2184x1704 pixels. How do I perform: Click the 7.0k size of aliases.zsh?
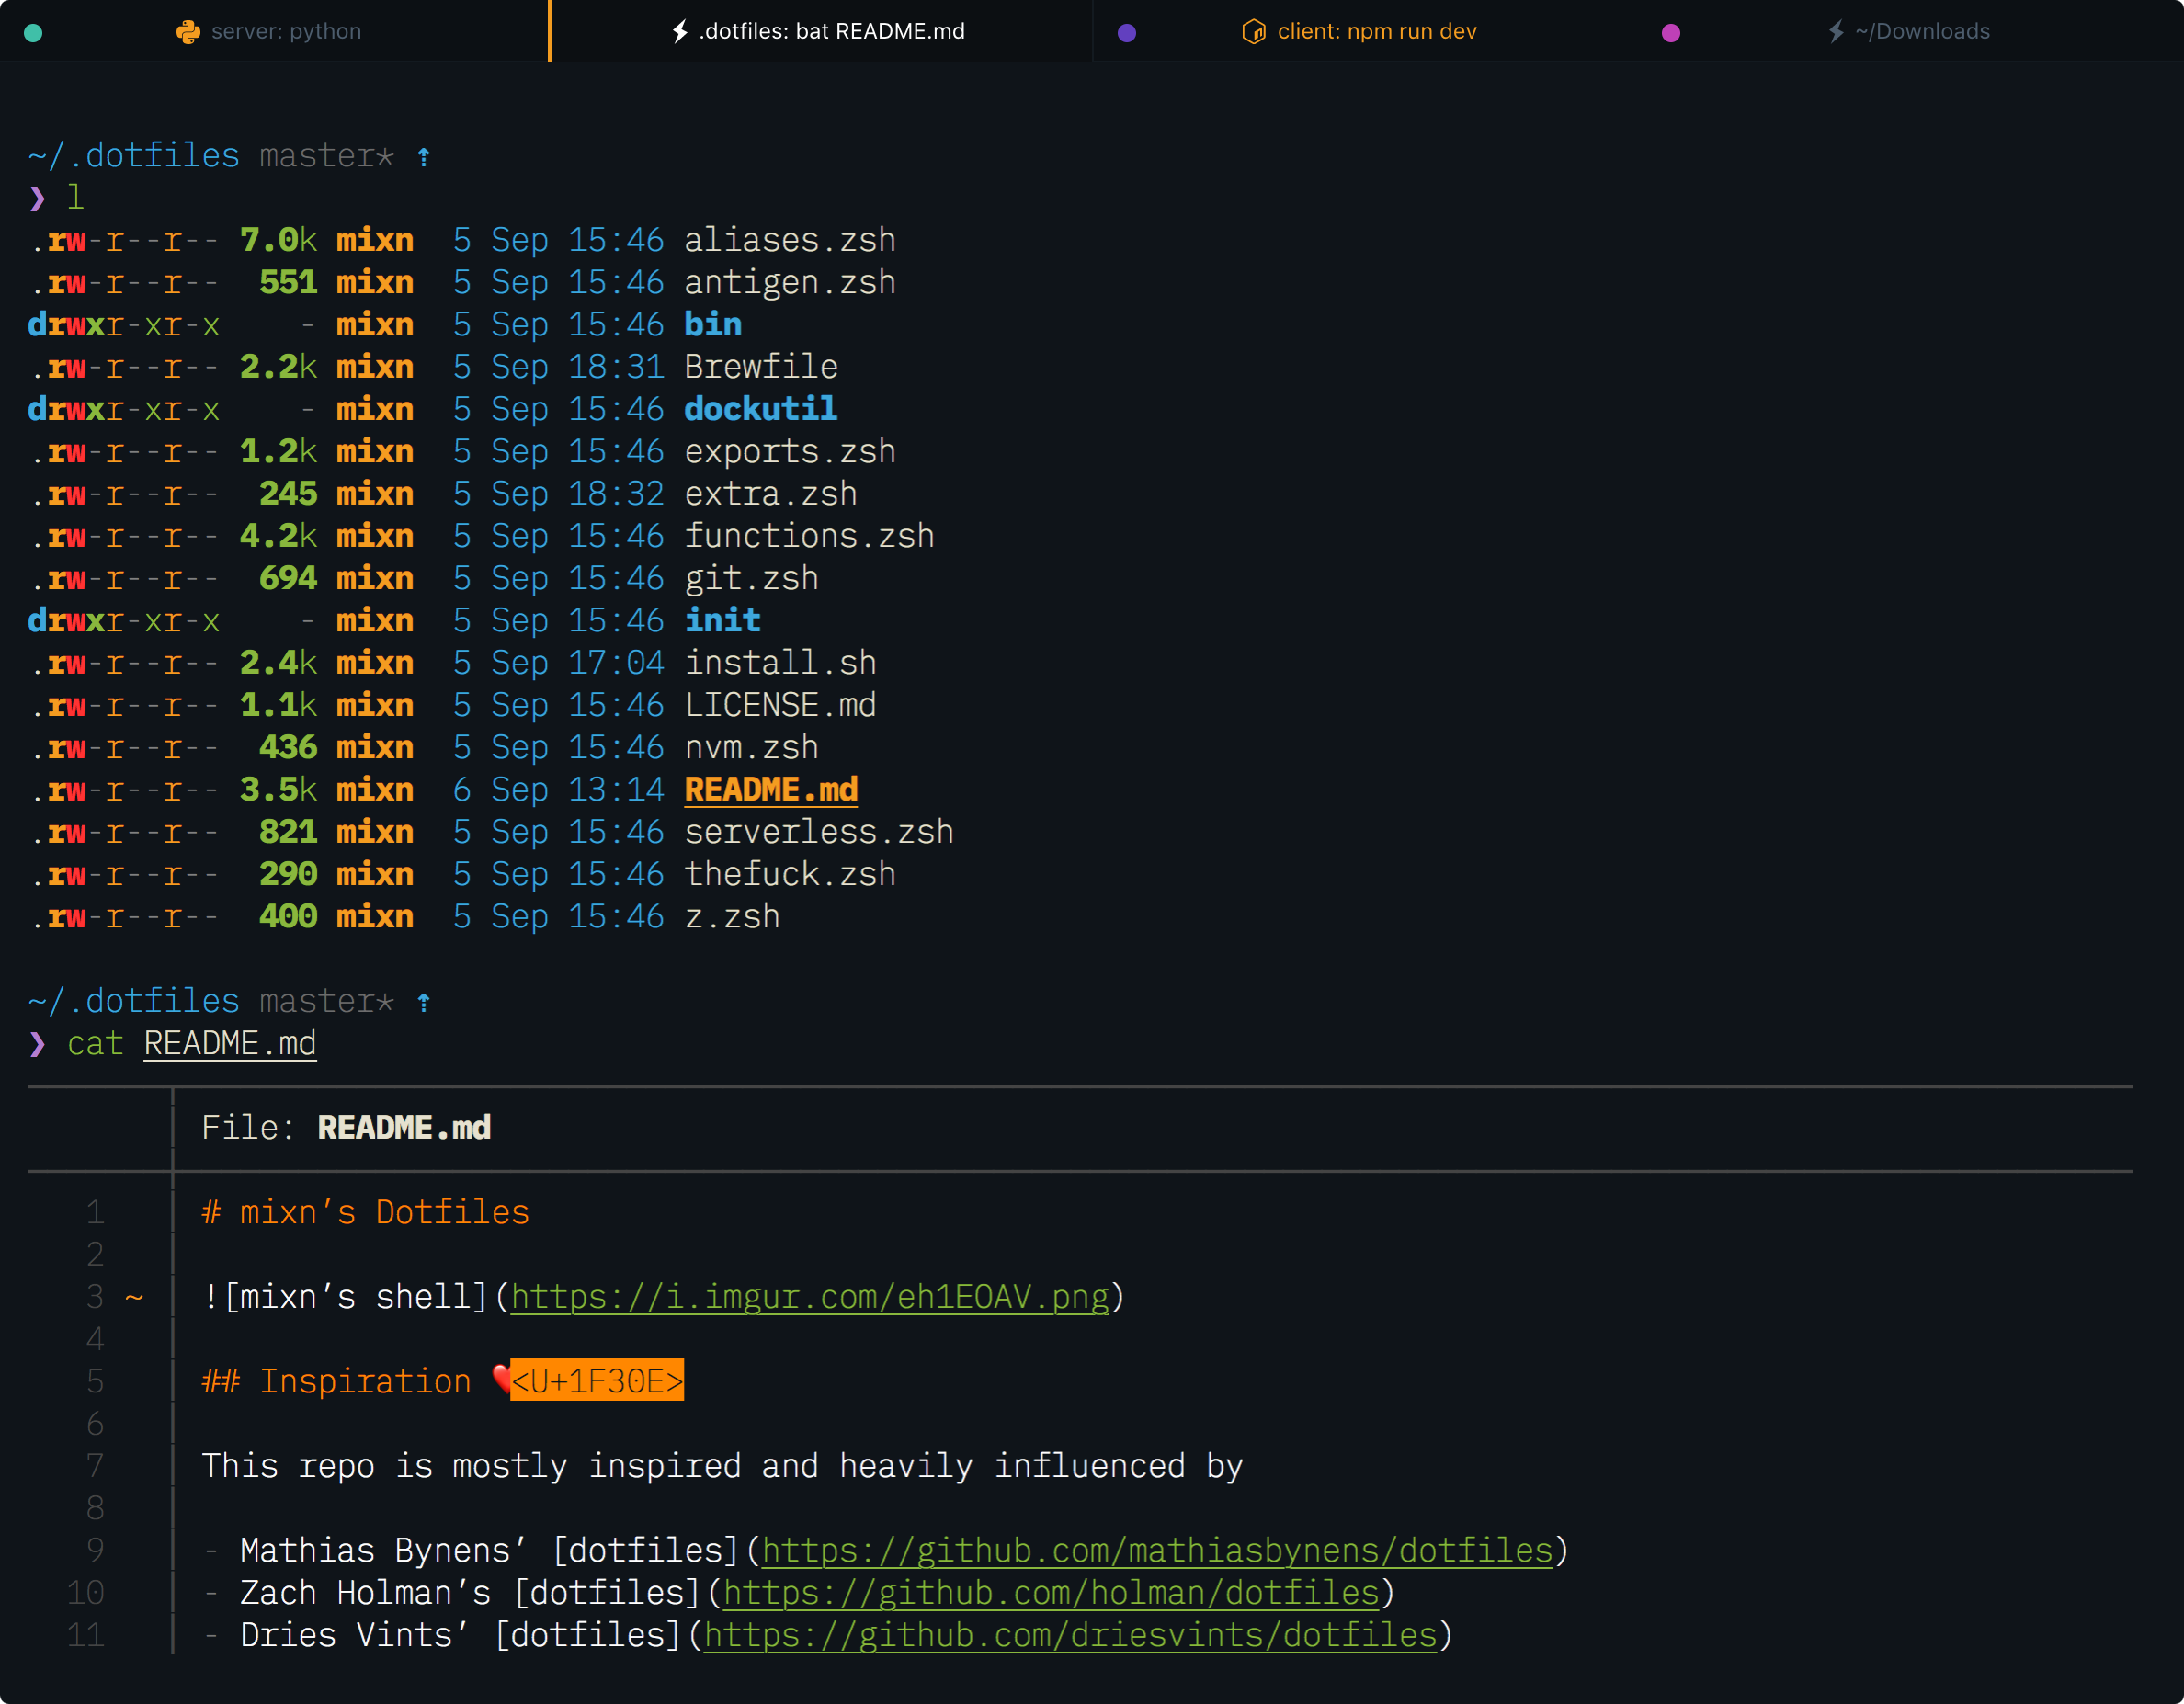[x=279, y=241]
